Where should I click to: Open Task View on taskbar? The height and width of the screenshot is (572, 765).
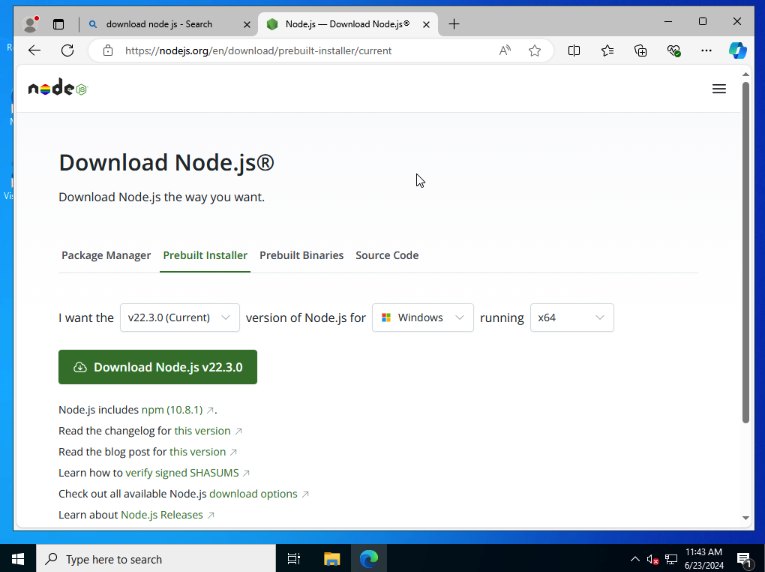click(294, 559)
